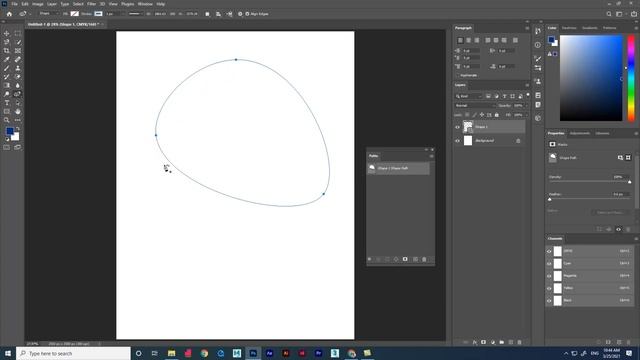The height and width of the screenshot is (360, 640).
Task: Toggle the Align Edges checkbox
Action: (x=247, y=14)
